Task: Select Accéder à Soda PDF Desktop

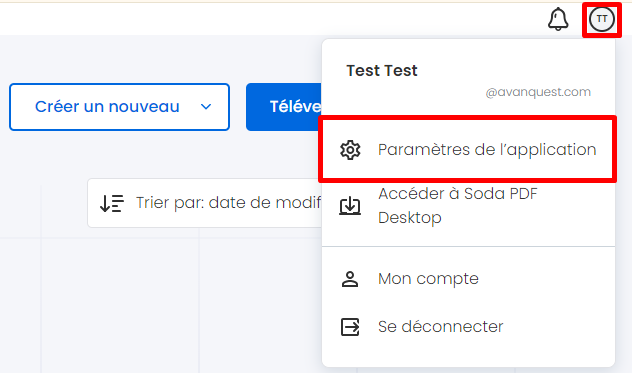Action: [468, 206]
